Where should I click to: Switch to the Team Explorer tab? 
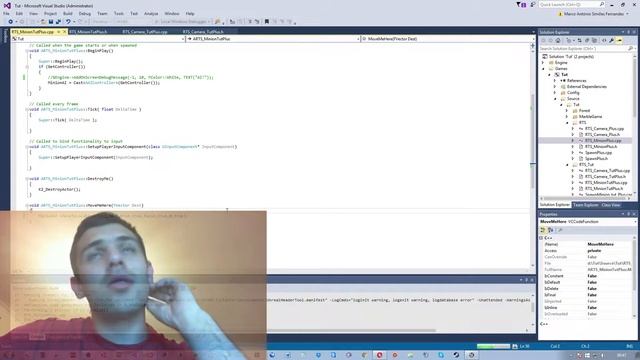586,205
